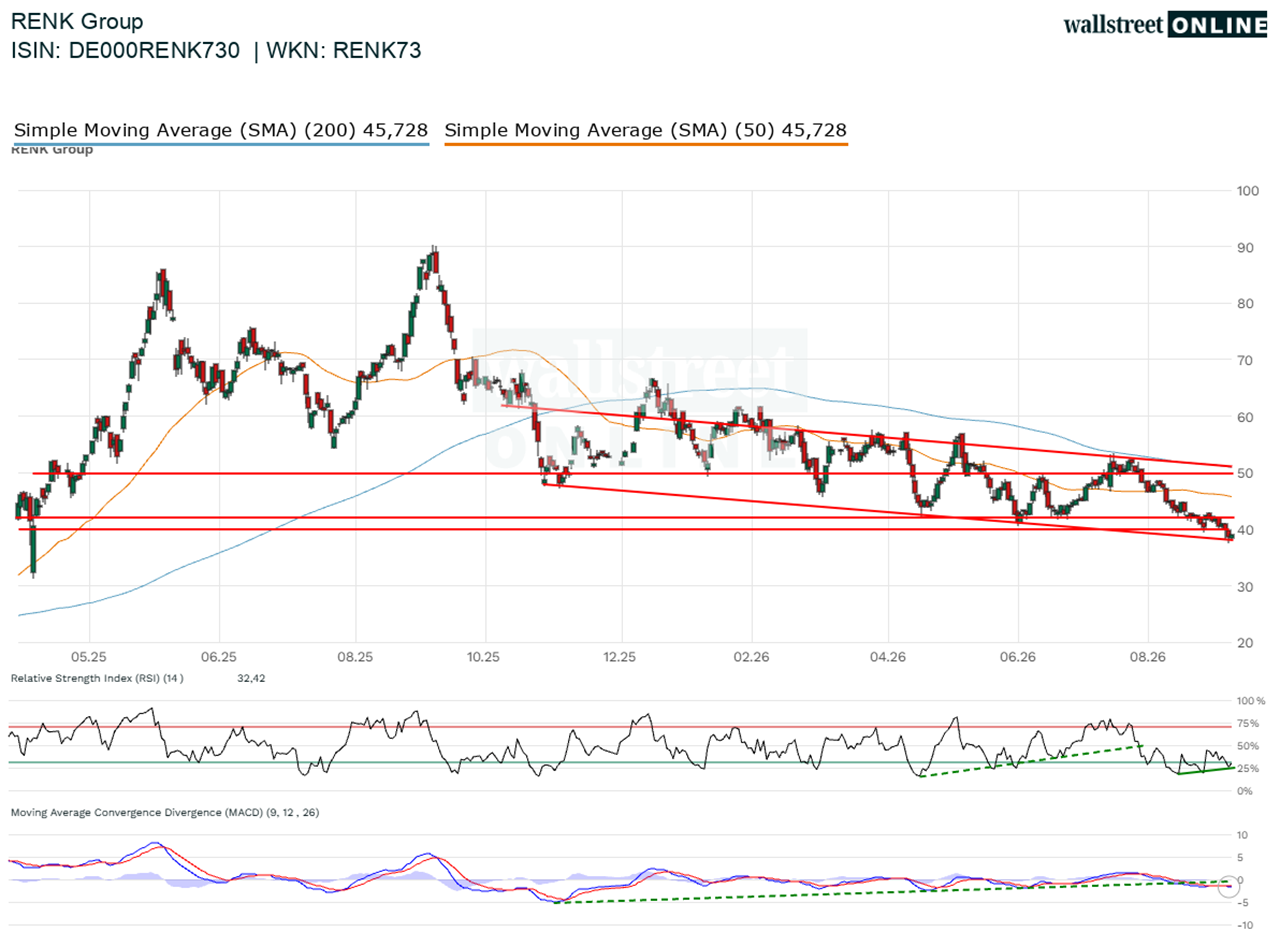Screen dimensions: 1280x940
Task: Click the 08.25 date label on time axis
Action: pos(355,656)
